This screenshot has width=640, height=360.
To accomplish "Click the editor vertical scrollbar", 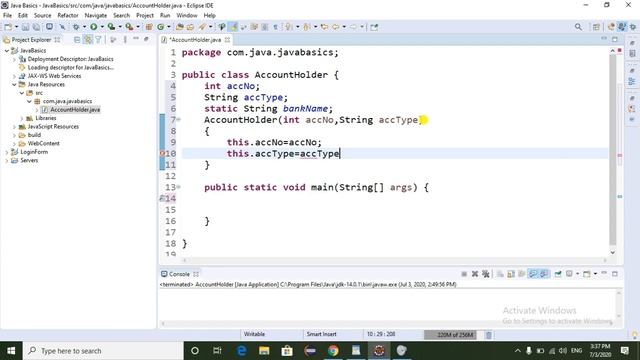I will (613, 151).
